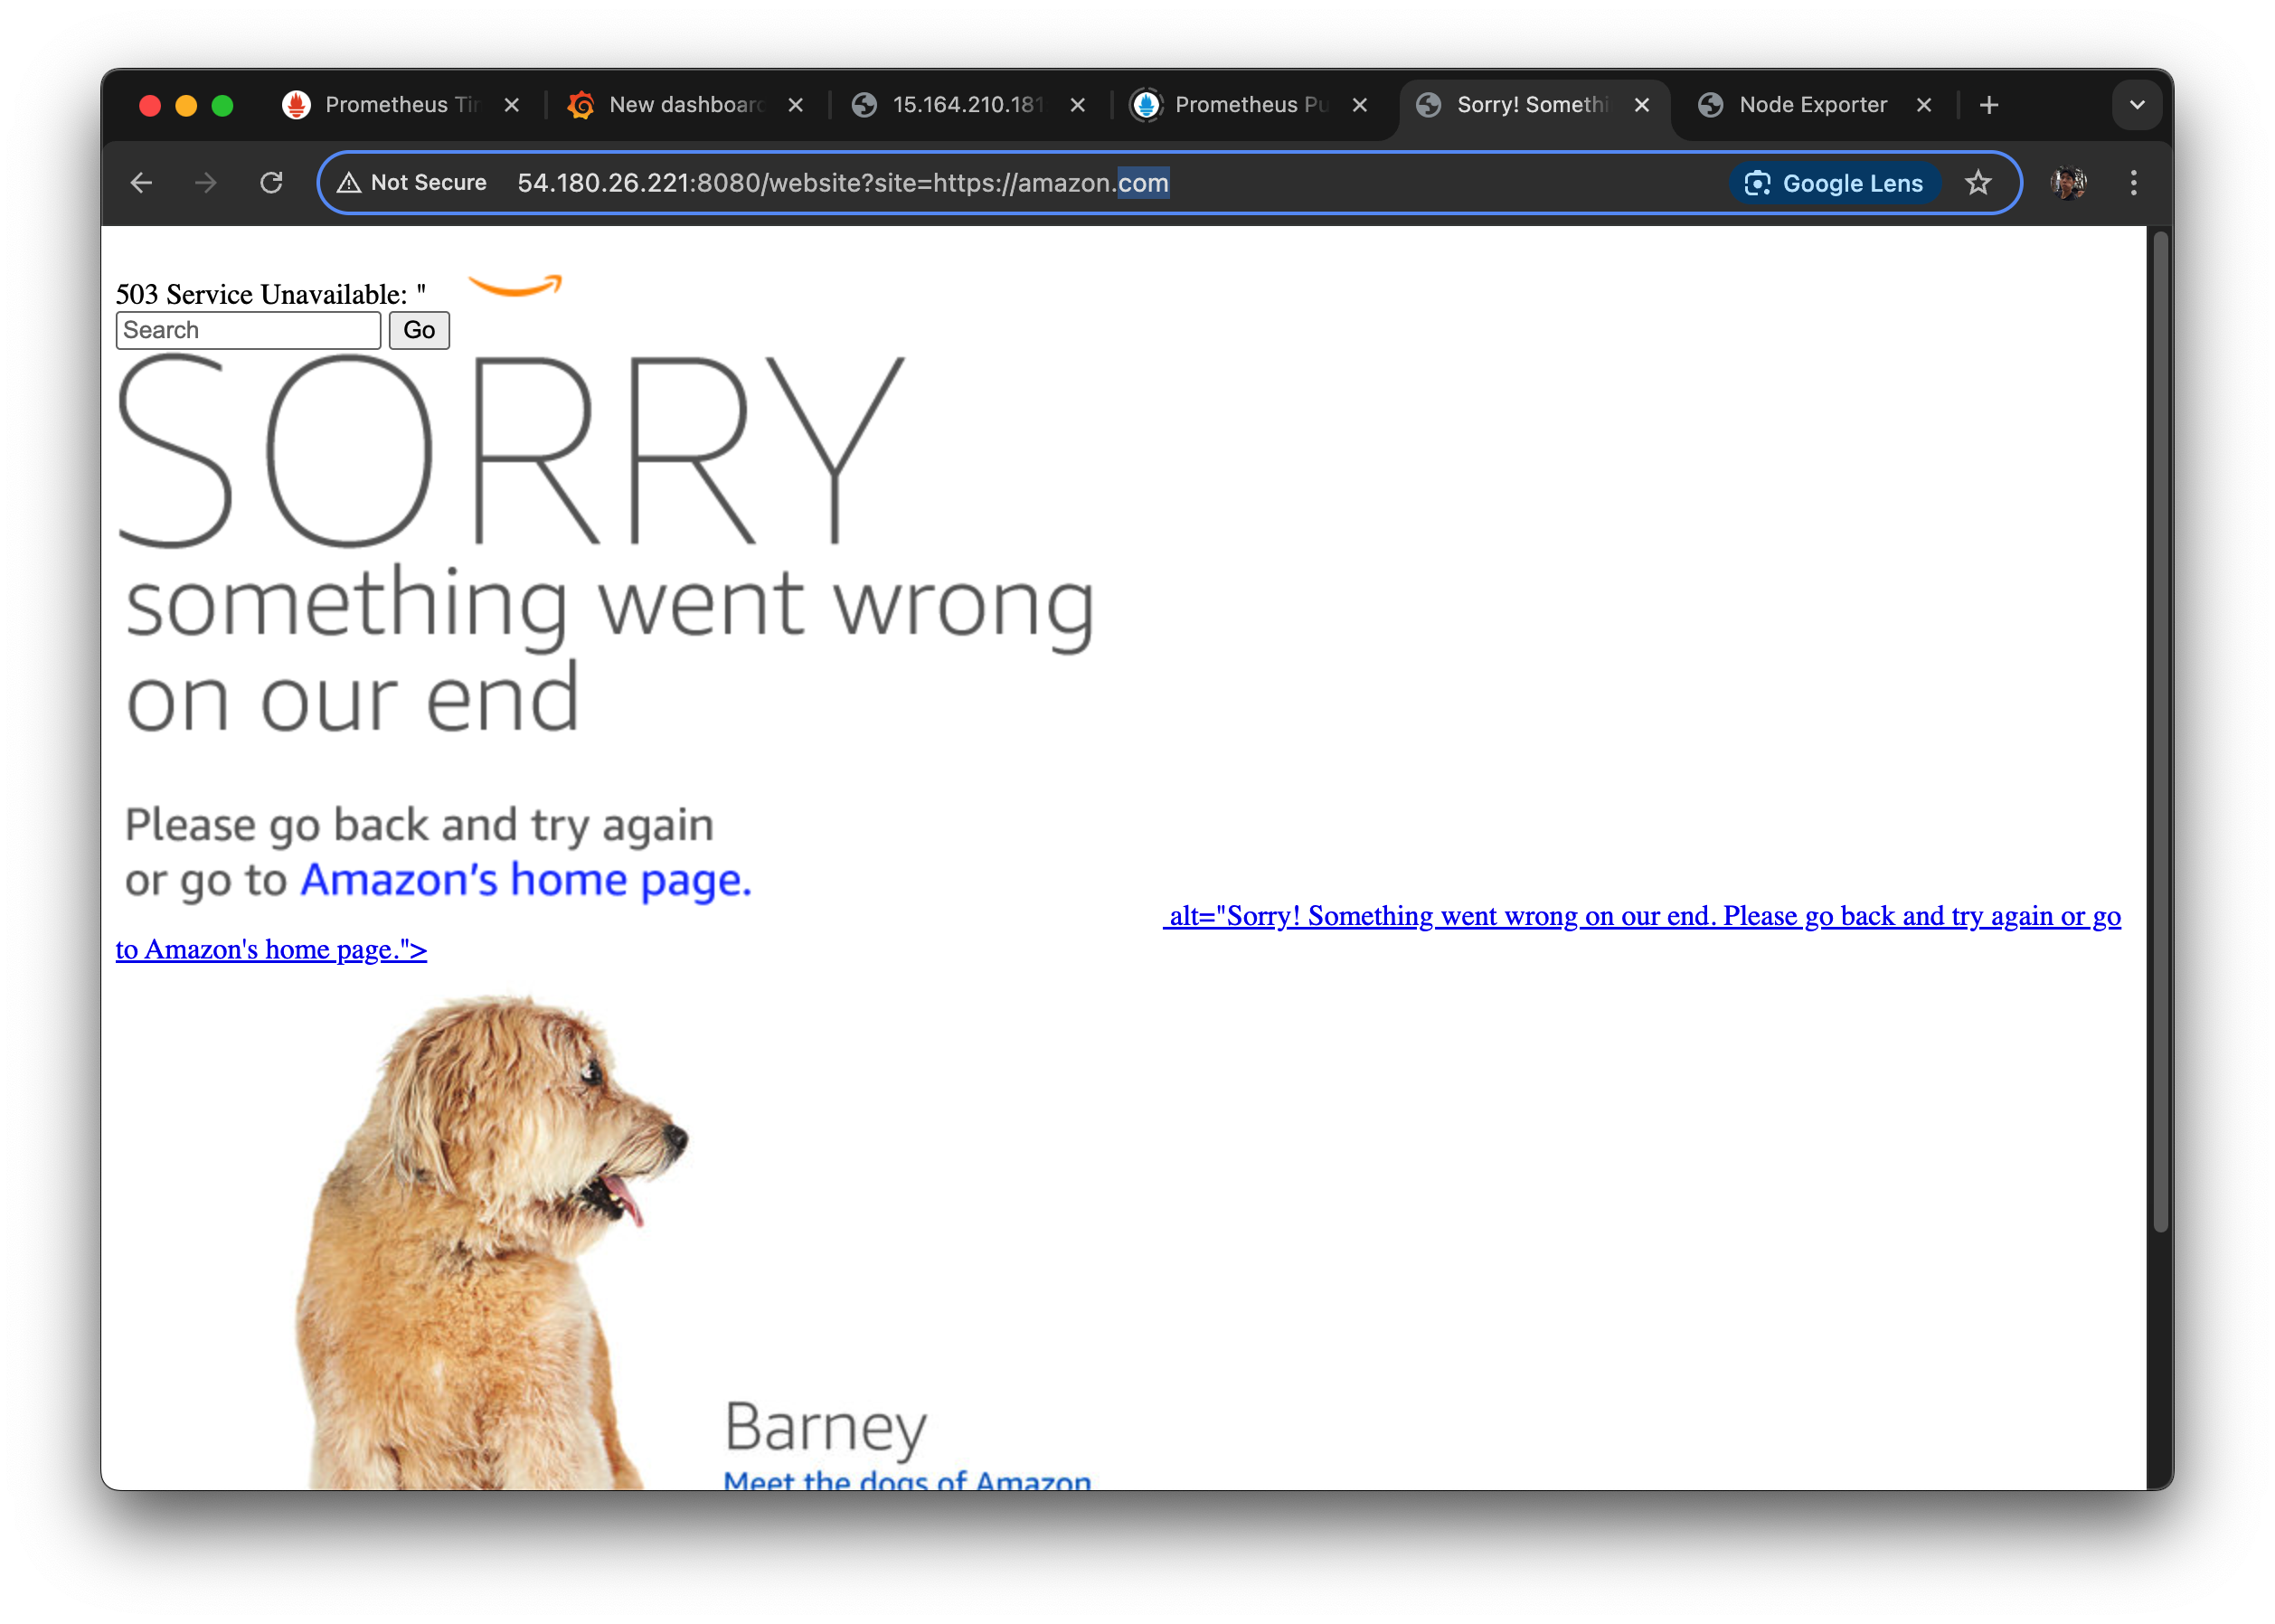Bookmark this page with star icon
The height and width of the screenshot is (1624, 2275).
(x=1977, y=183)
